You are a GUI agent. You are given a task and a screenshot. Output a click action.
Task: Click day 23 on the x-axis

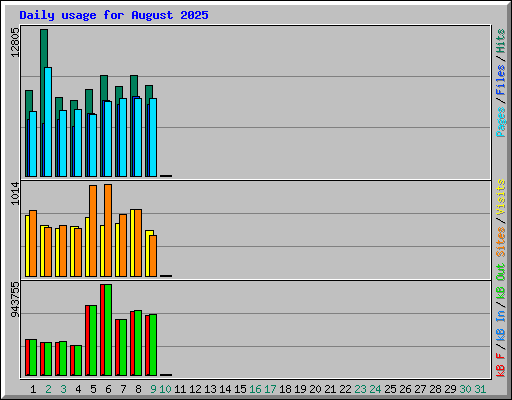[x=360, y=389]
